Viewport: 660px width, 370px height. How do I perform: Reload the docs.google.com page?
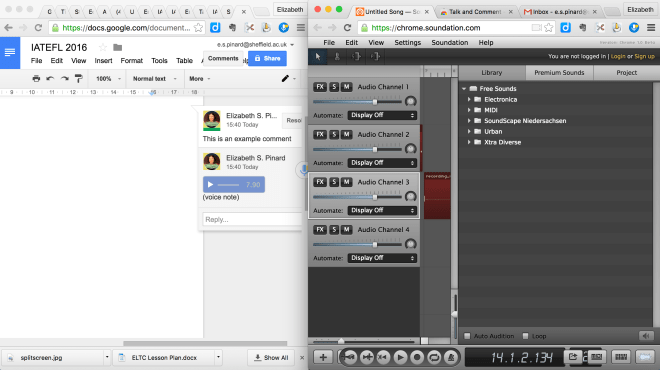coord(38,28)
